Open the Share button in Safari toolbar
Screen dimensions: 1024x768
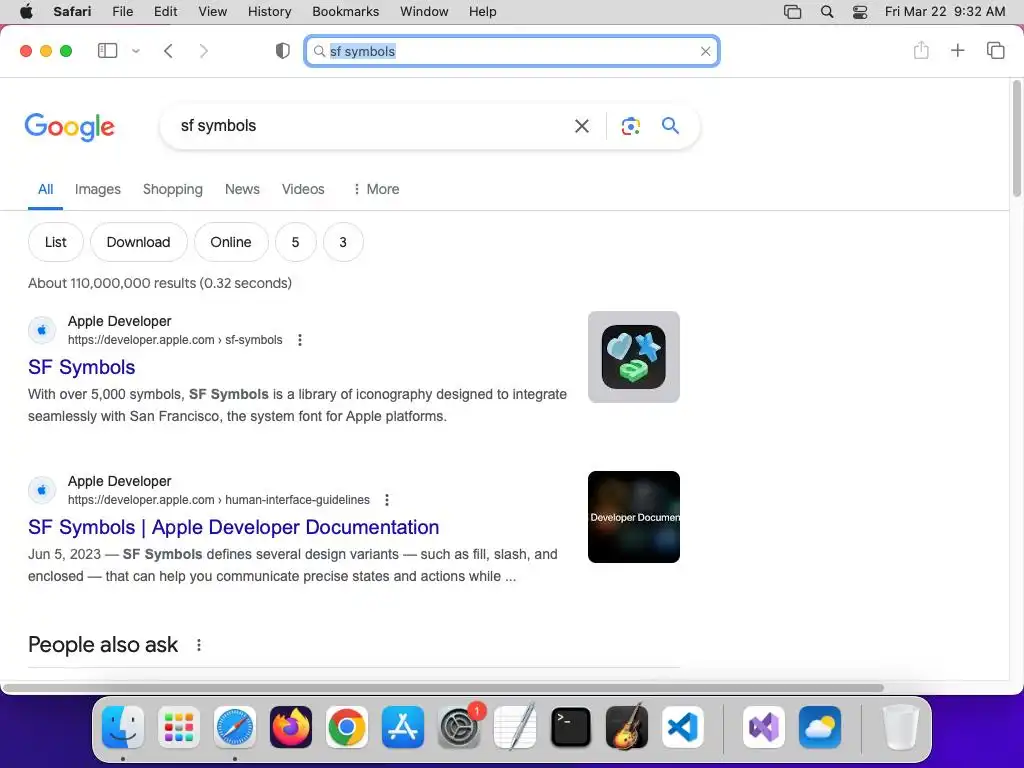(x=921, y=50)
